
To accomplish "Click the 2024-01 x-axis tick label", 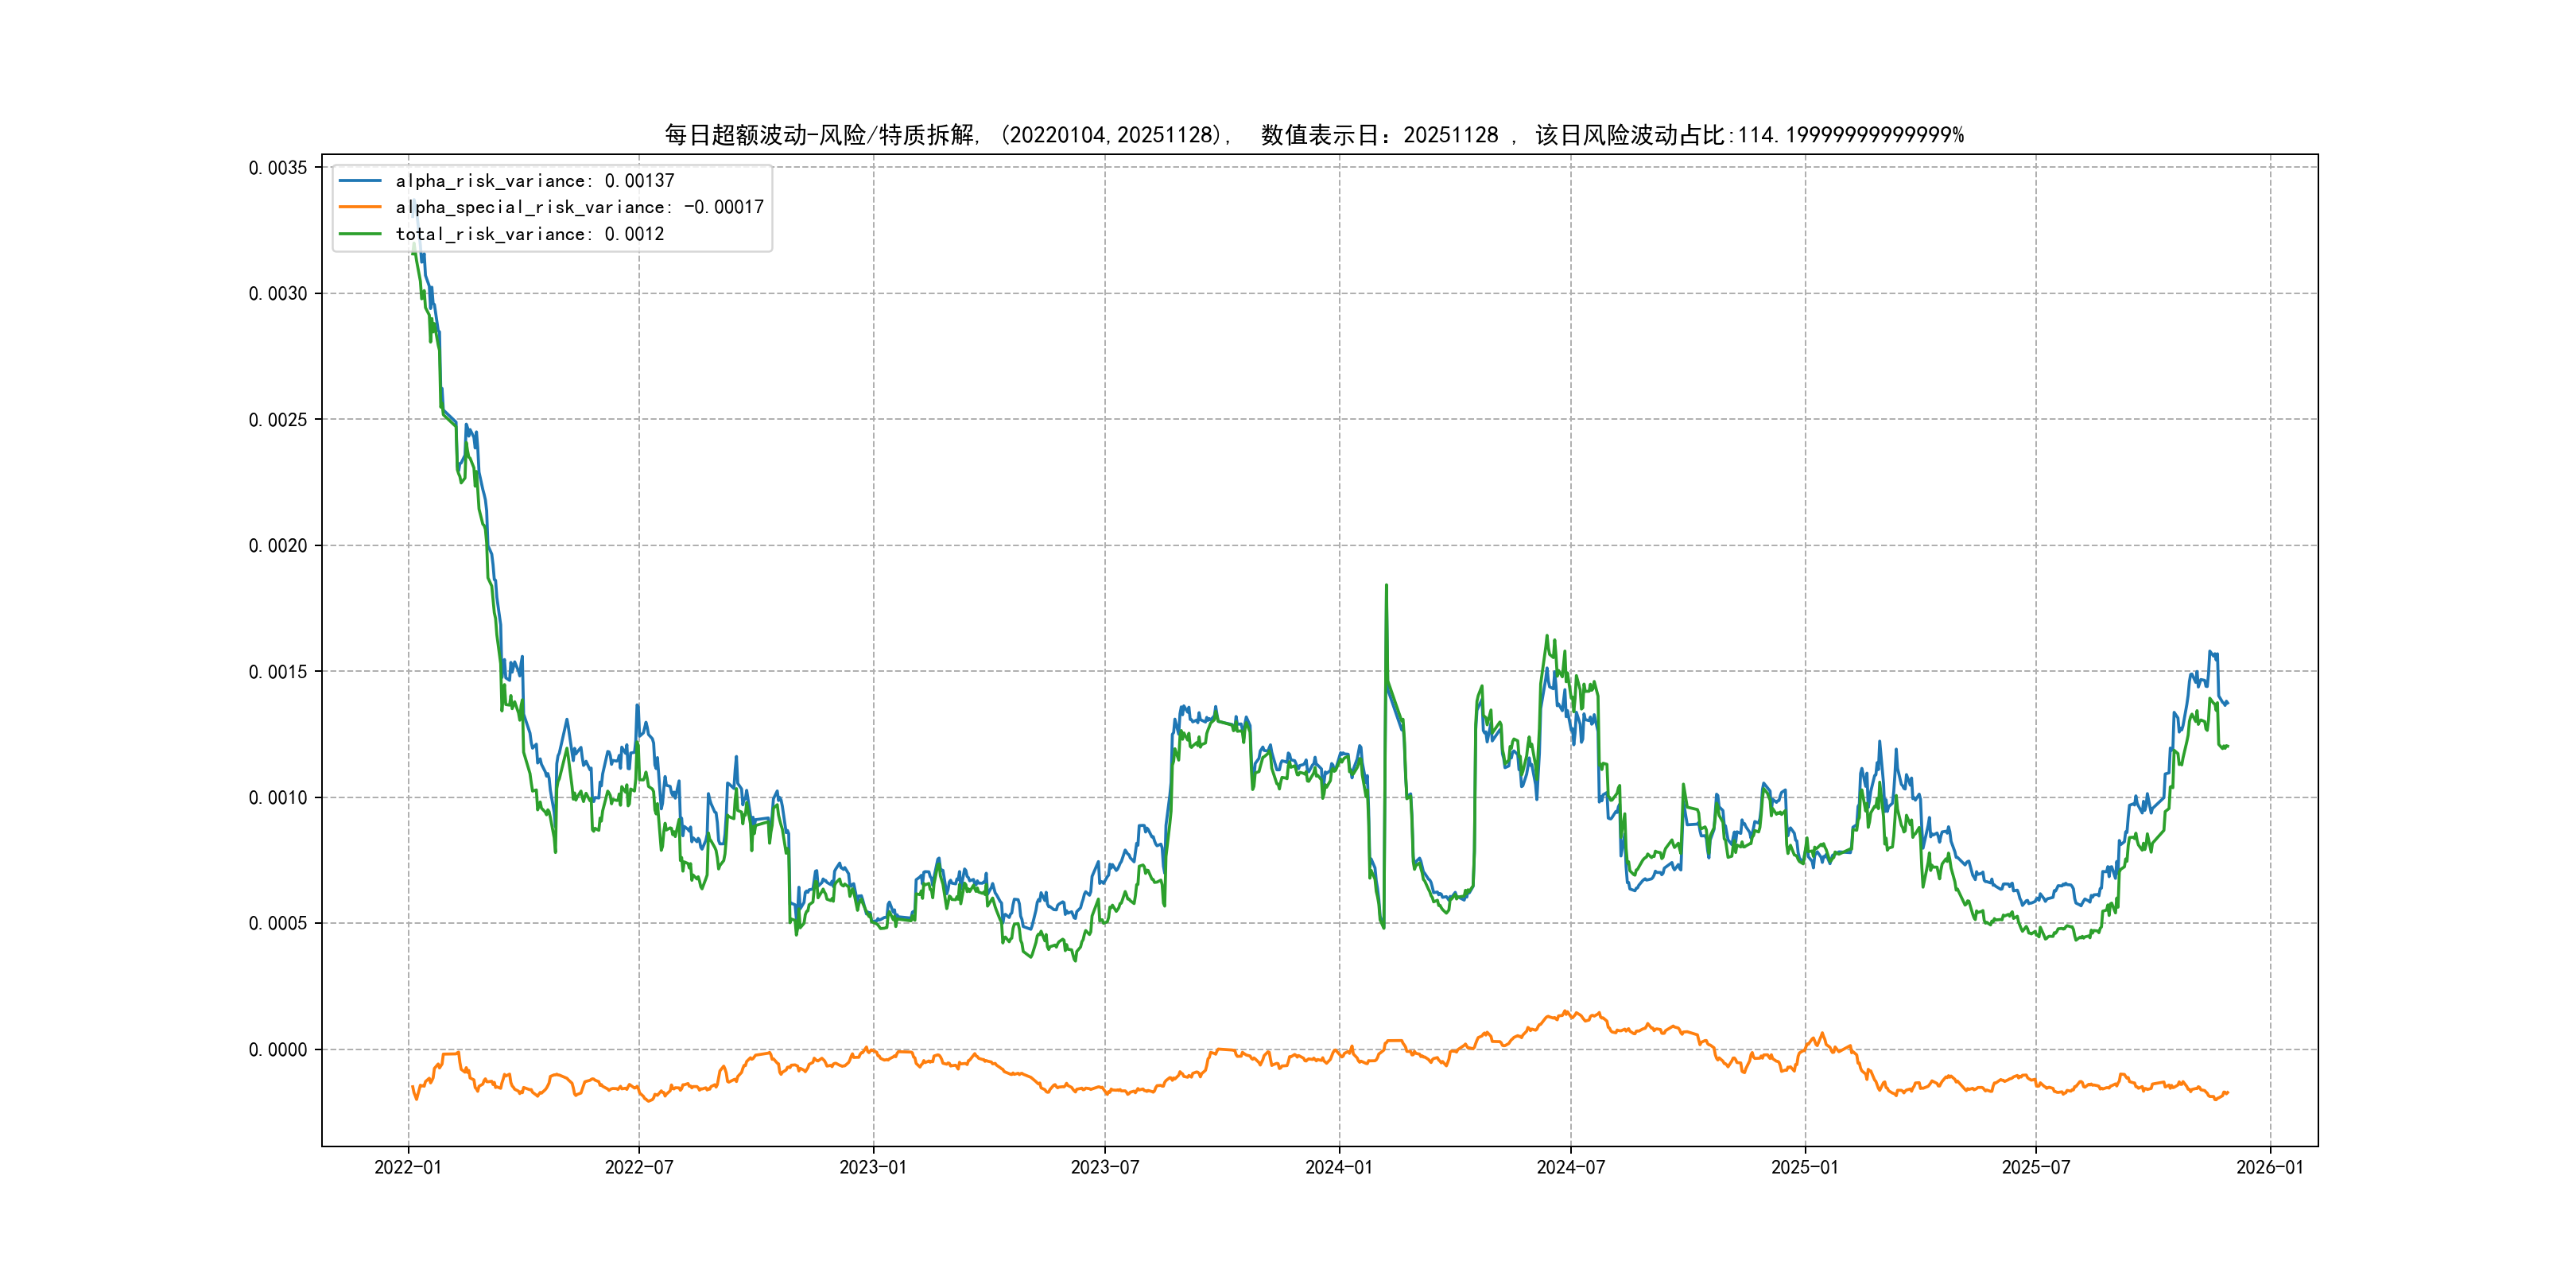I will click(1339, 1168).
